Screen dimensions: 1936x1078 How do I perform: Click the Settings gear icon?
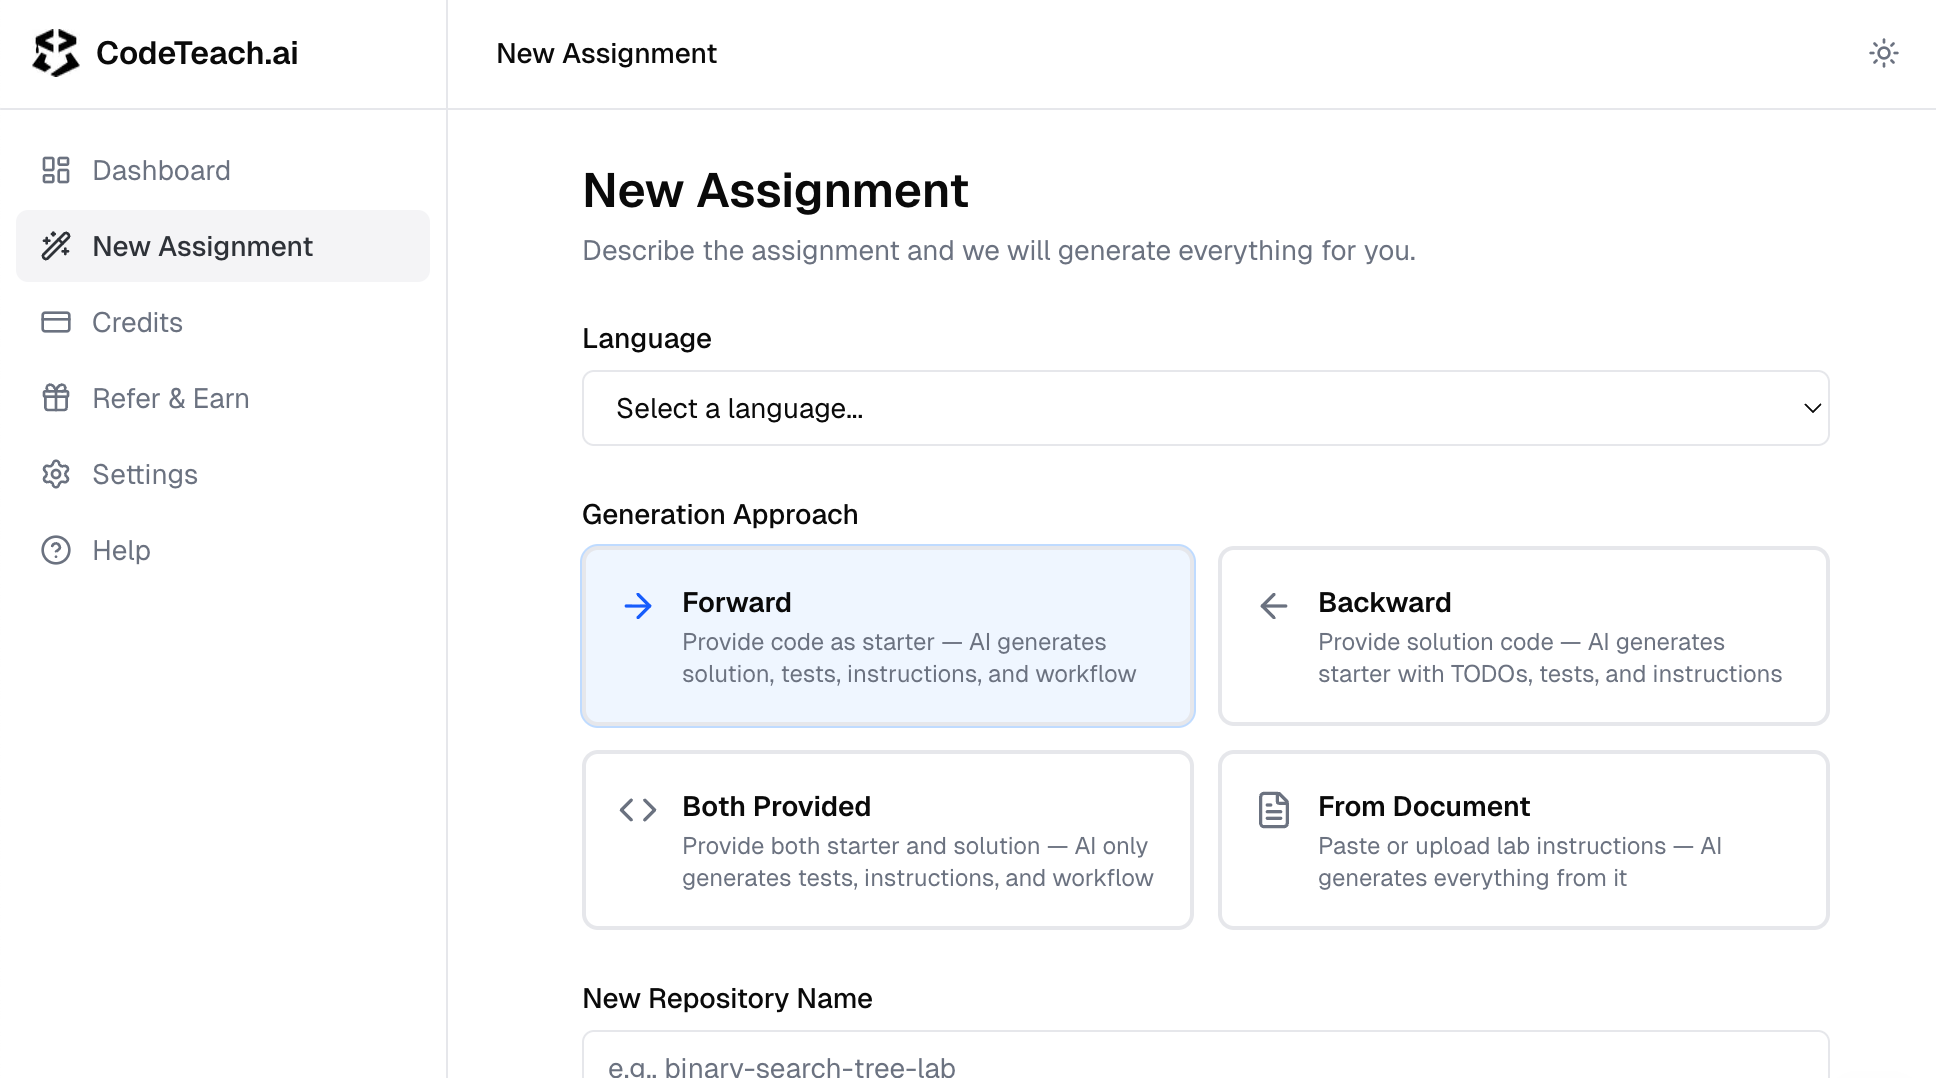click(x=56, y=474)
